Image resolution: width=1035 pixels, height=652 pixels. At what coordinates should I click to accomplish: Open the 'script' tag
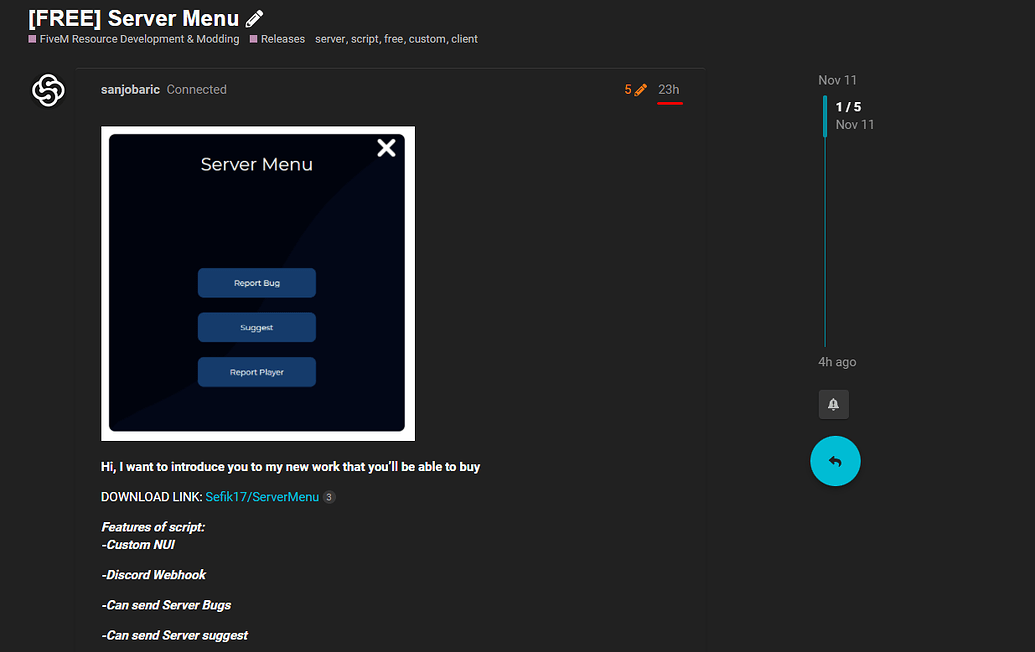[x=365, y=39]
